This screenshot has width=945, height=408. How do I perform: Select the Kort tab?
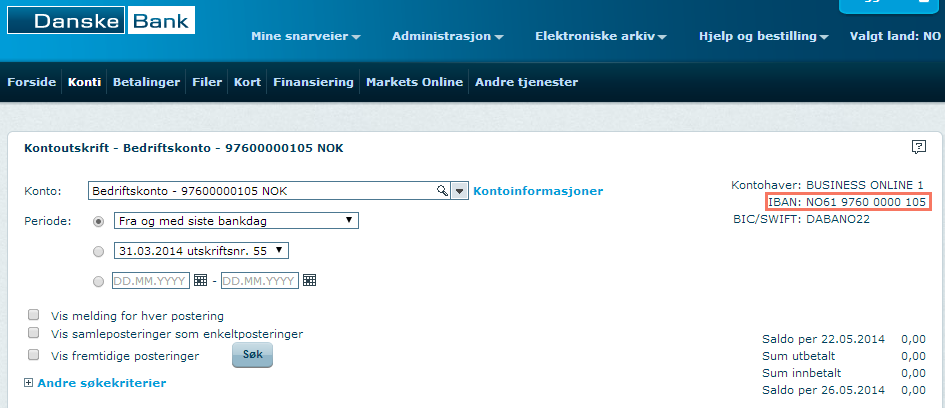coord(248,82)
